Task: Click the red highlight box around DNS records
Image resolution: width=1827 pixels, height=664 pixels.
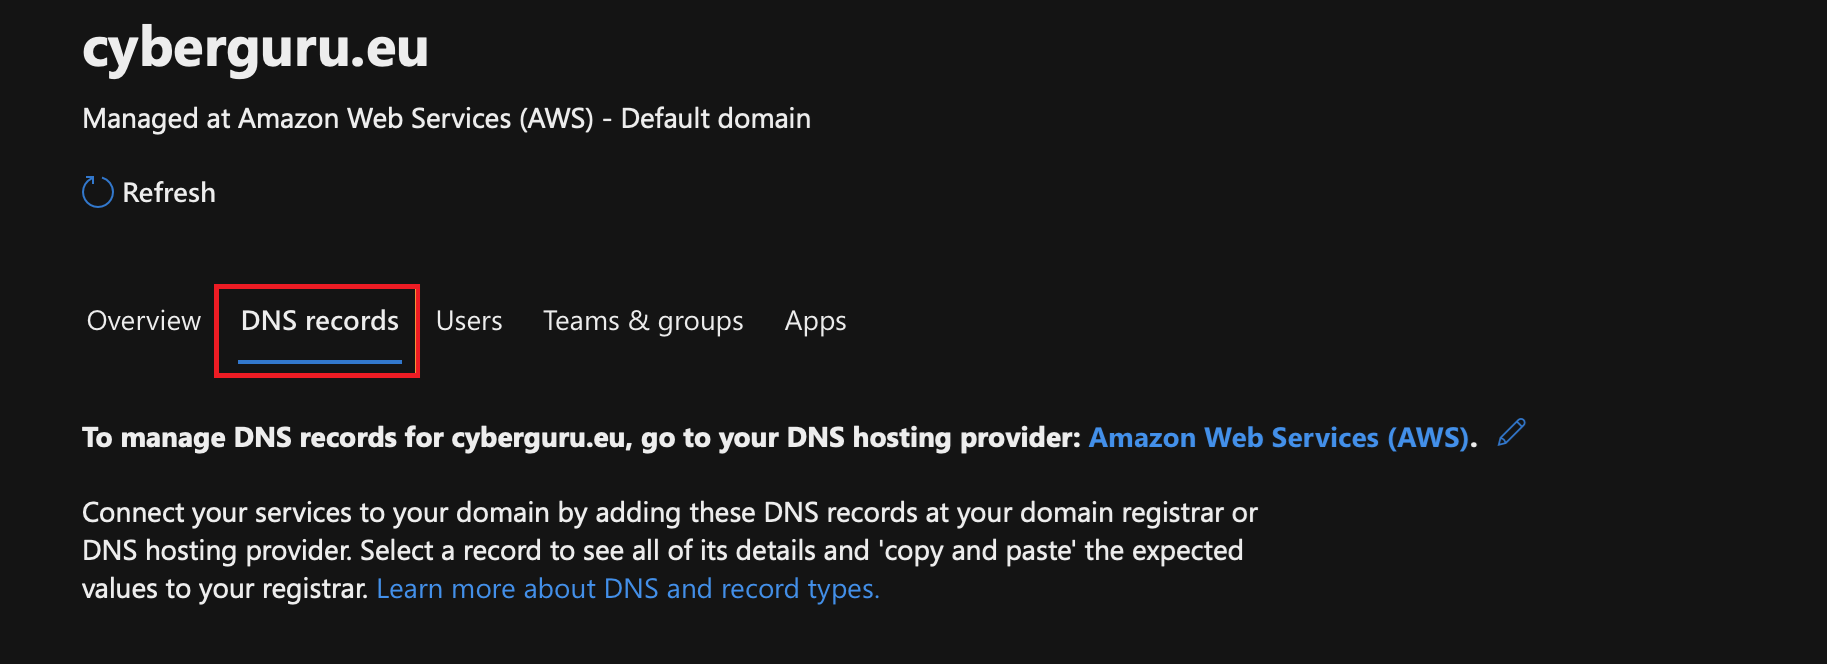Action: pyautogui.click(x=317, y=331)
